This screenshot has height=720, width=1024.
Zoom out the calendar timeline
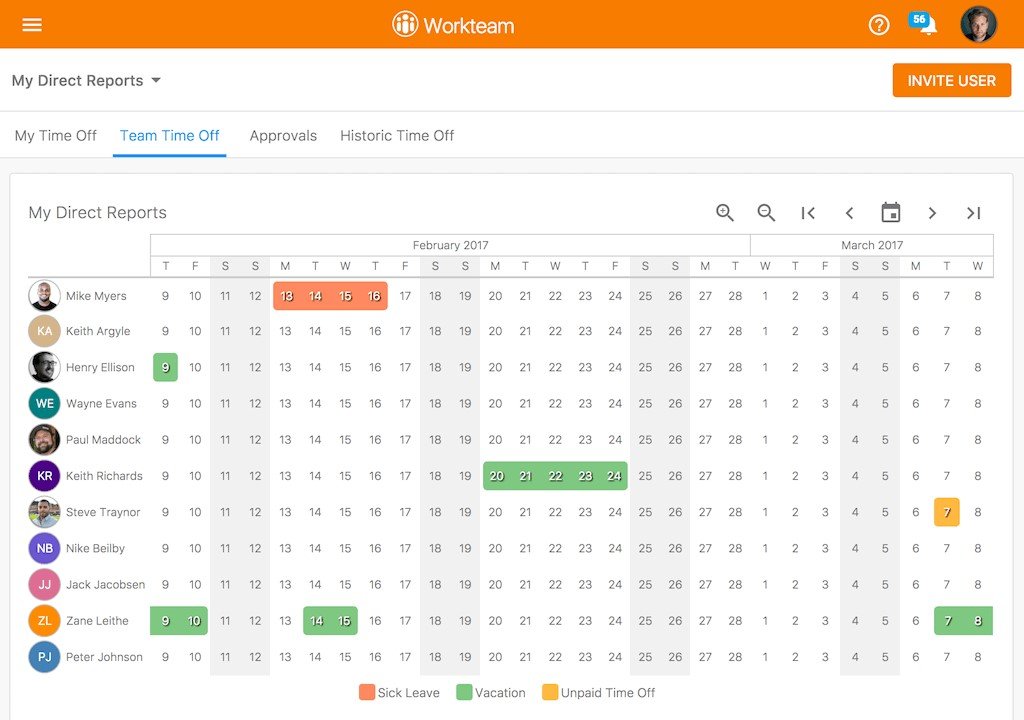[766, 212]
